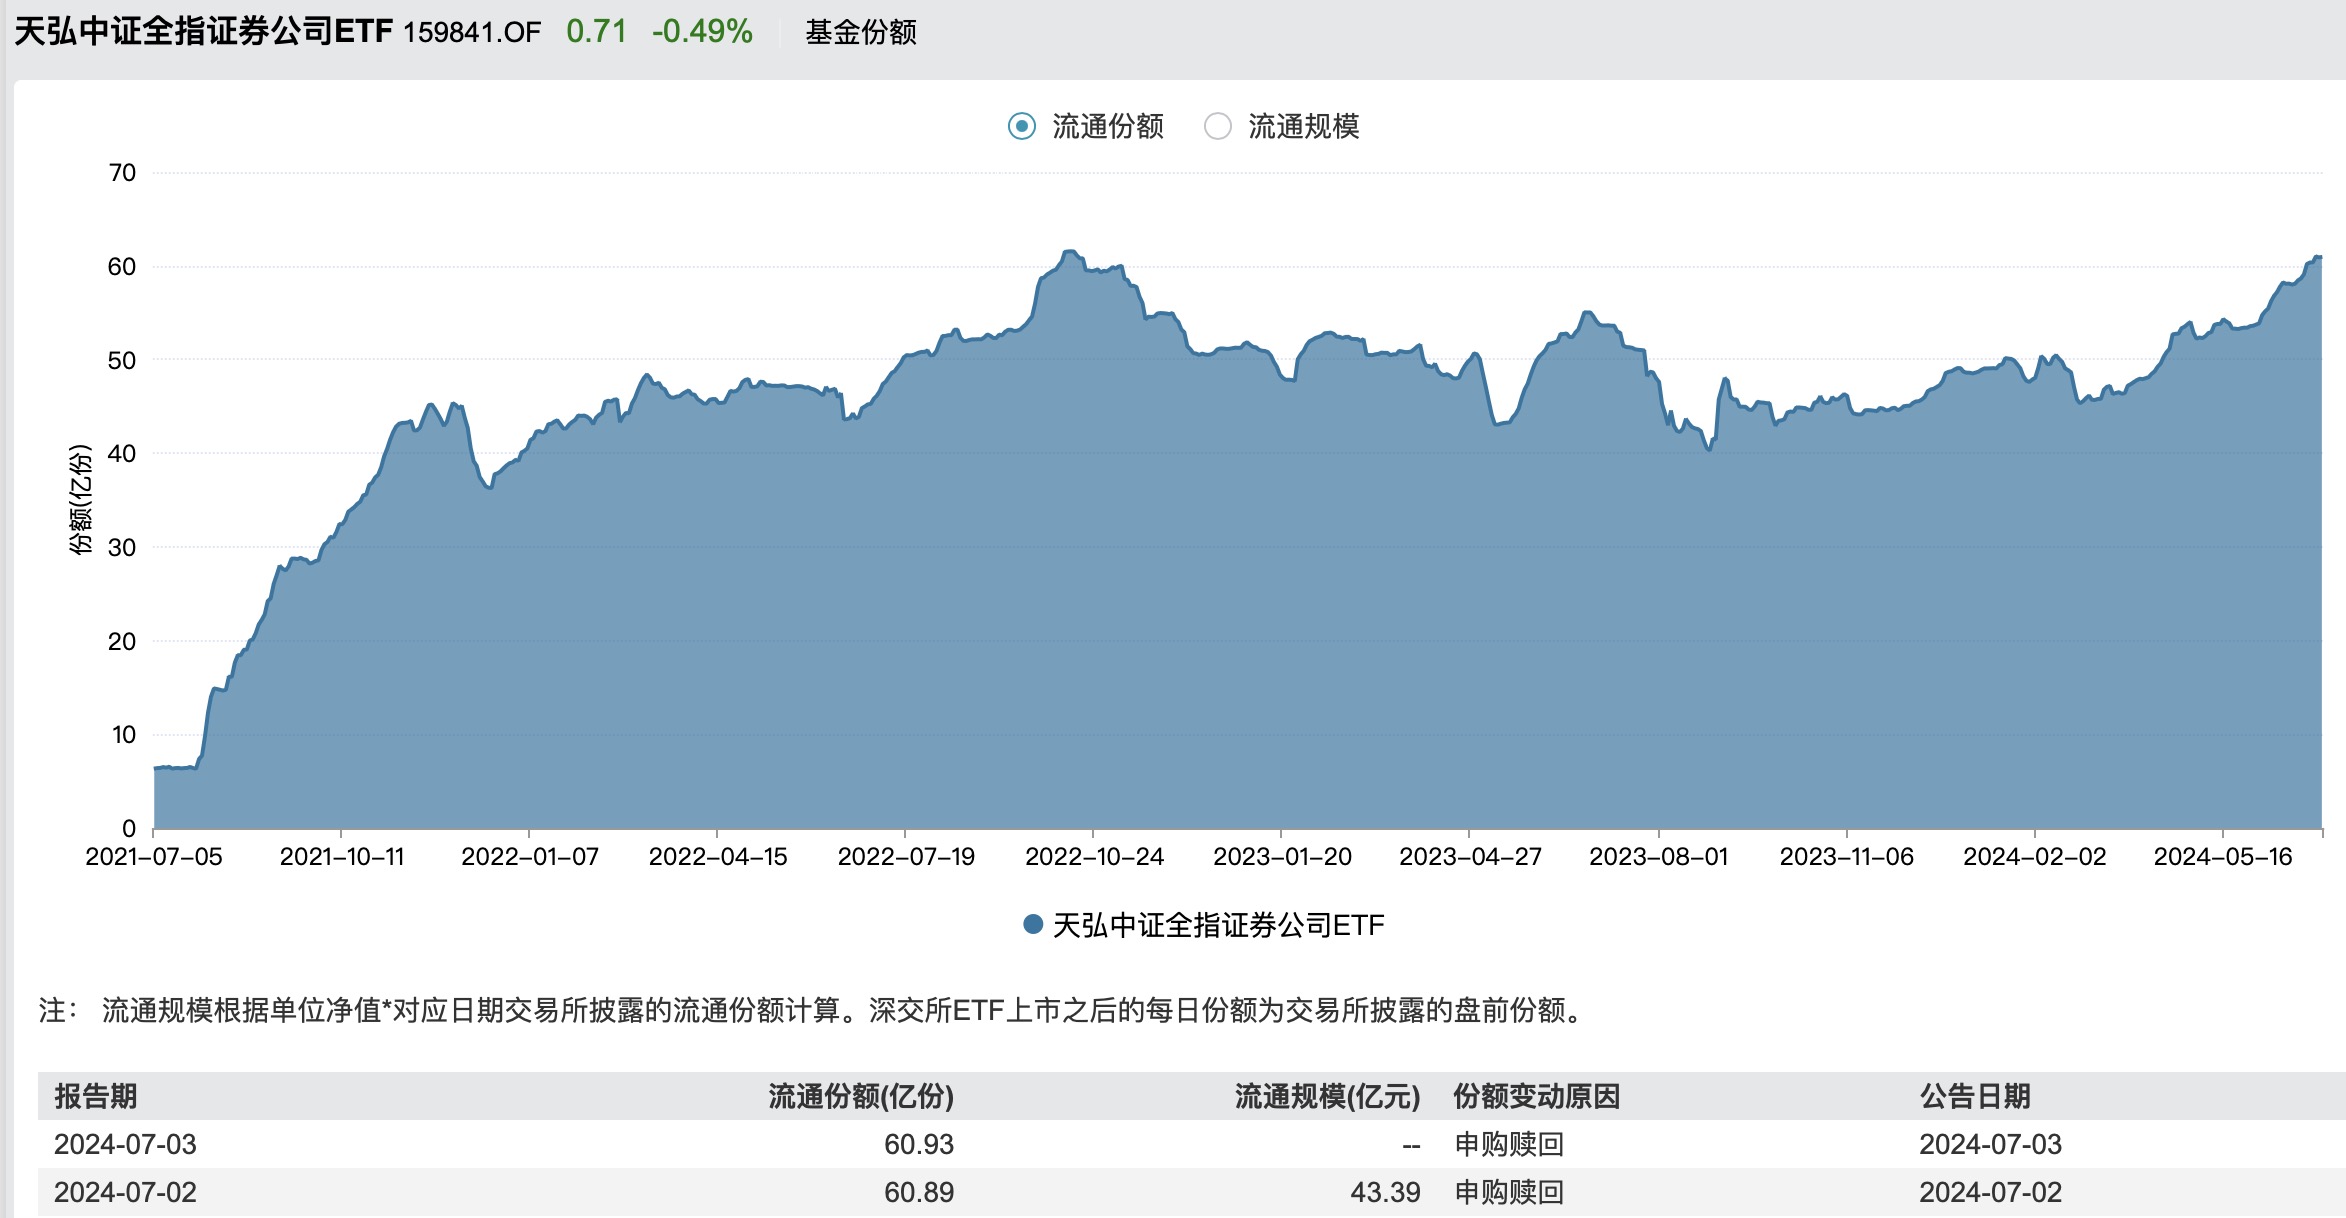Click the scale value 43.39
The image size is (2346, 1218).
coord(1385,1192)
